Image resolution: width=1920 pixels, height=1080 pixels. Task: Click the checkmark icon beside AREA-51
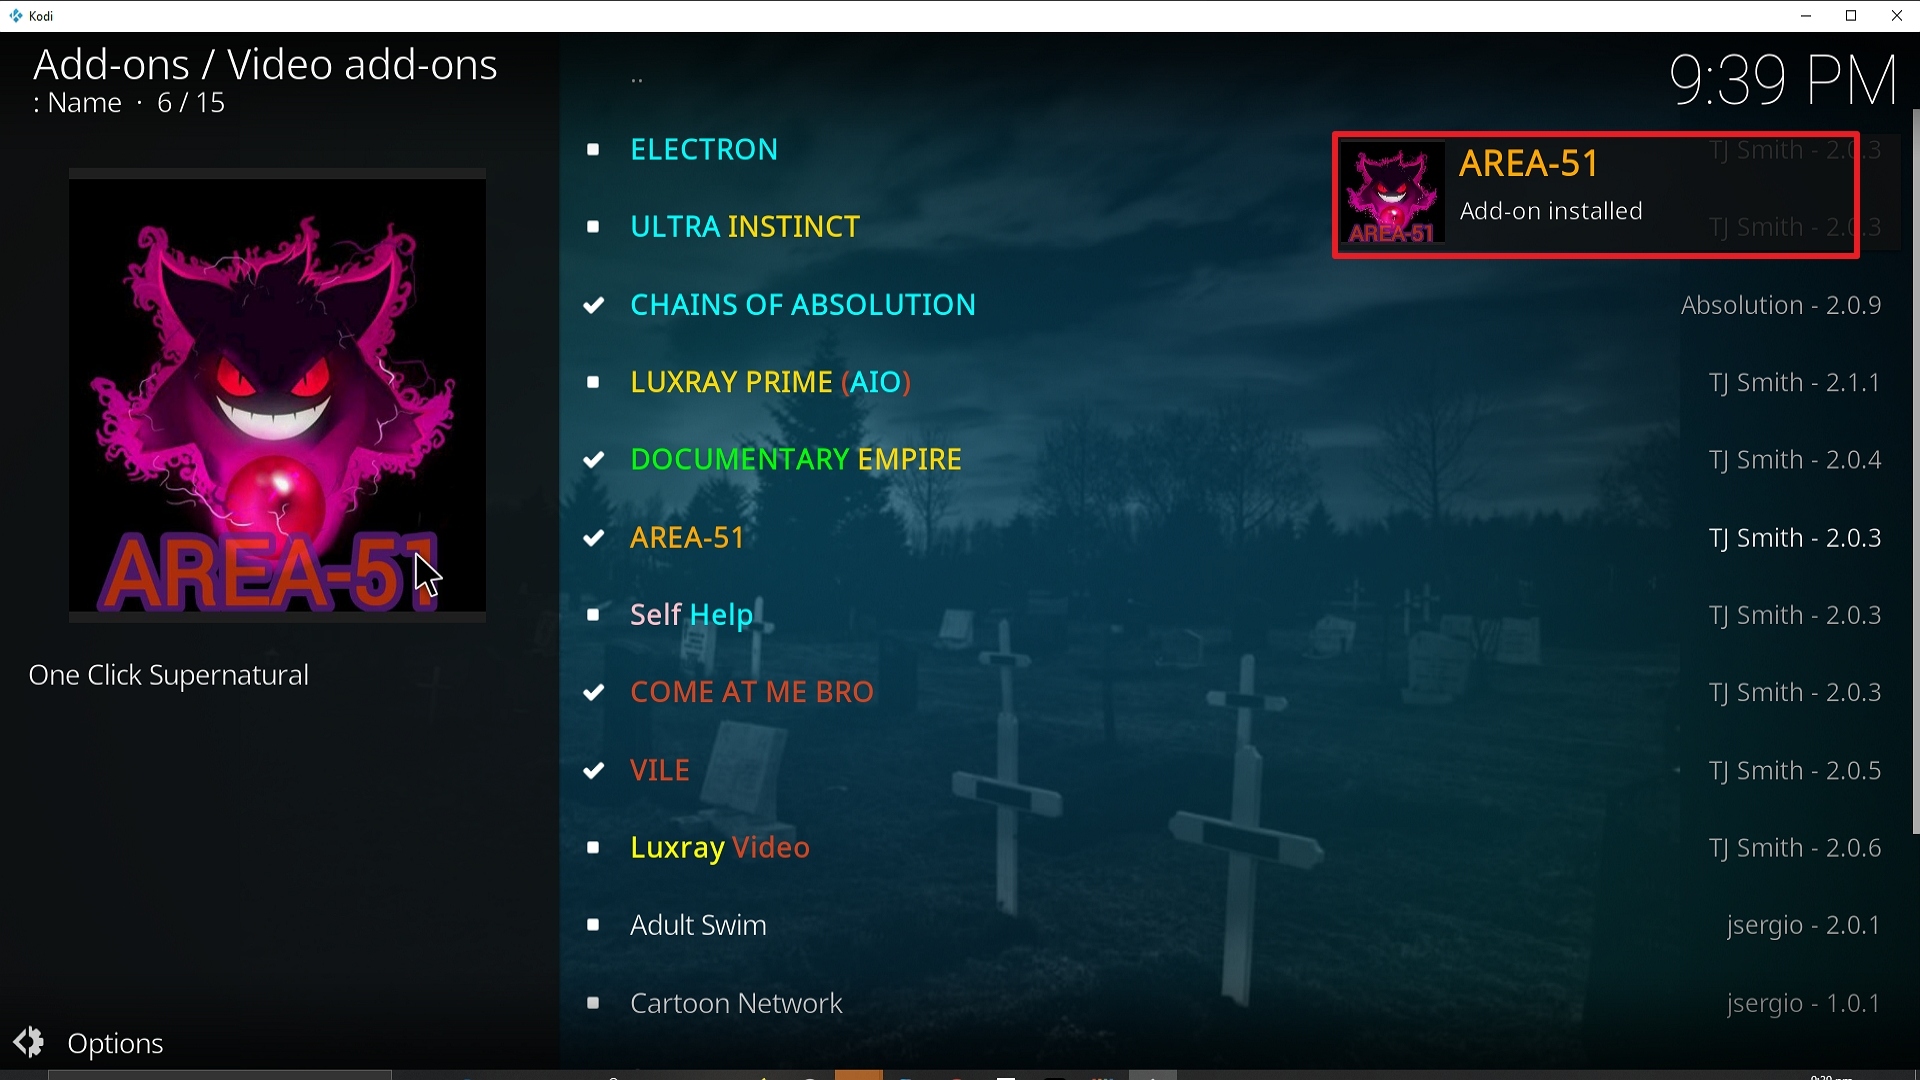[594, 538]
